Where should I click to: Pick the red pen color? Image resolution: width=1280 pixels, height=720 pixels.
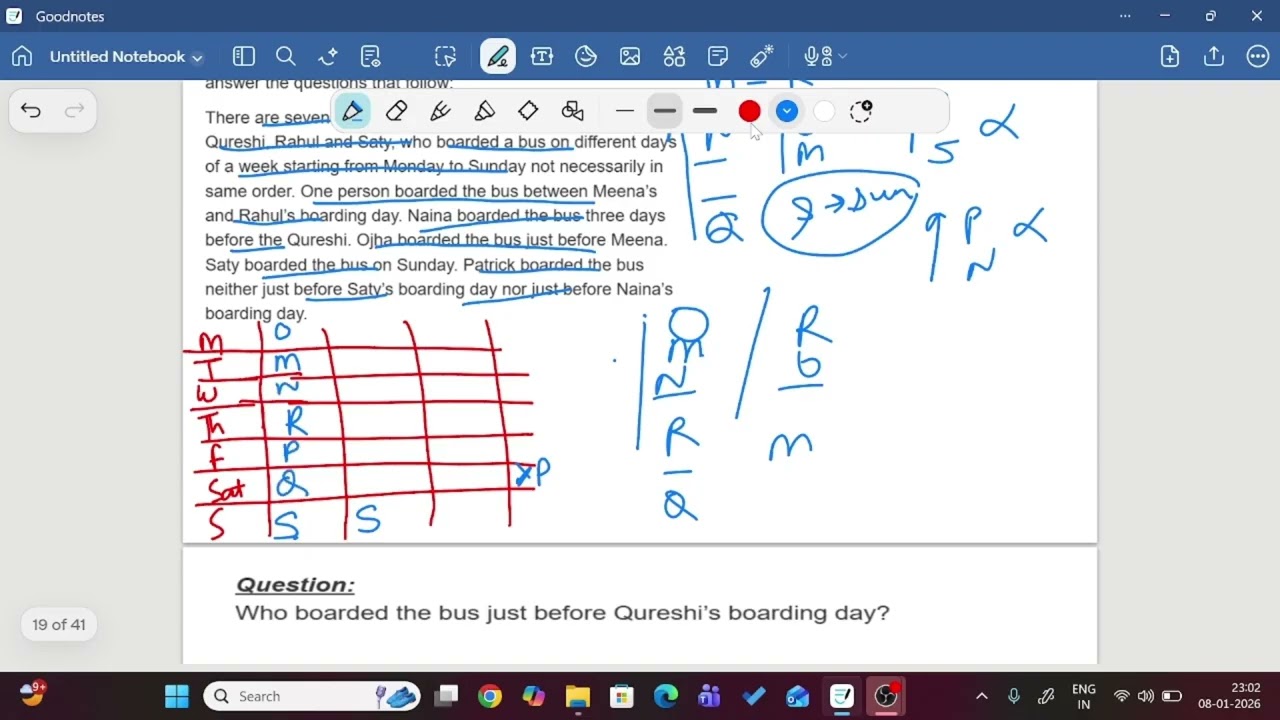(x=749, y=112)
